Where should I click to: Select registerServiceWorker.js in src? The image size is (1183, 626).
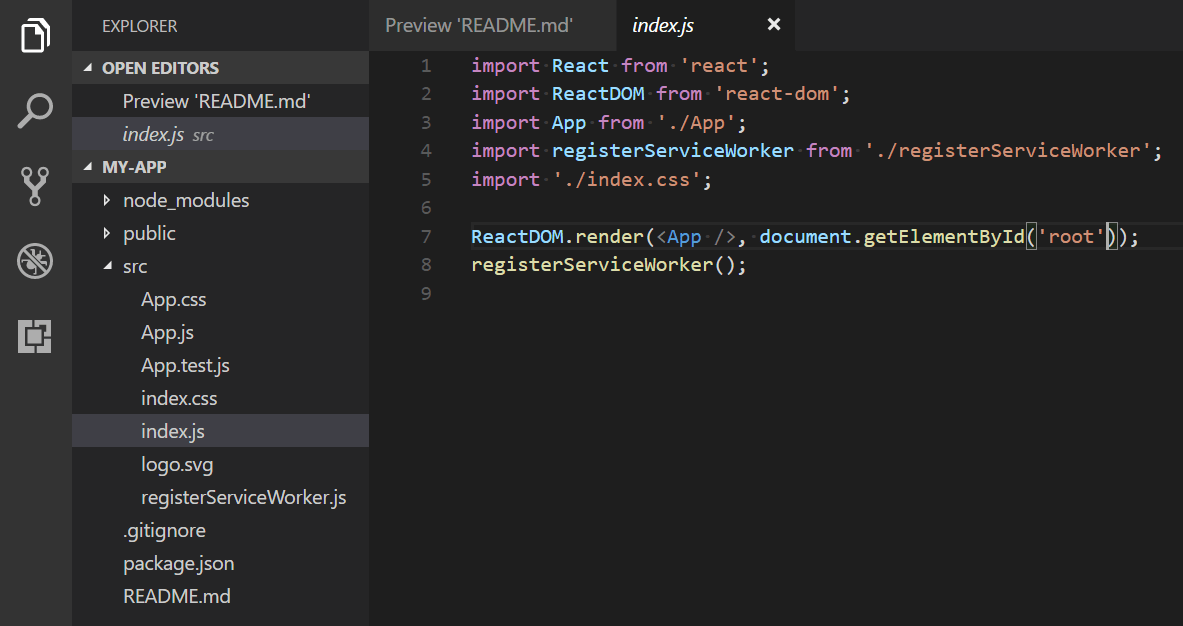(243, 497)
